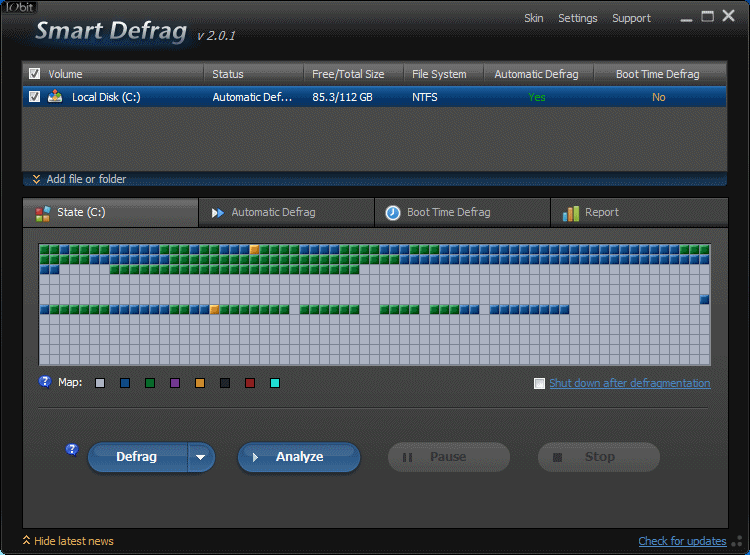Click the Stop button

coord(599,457)
